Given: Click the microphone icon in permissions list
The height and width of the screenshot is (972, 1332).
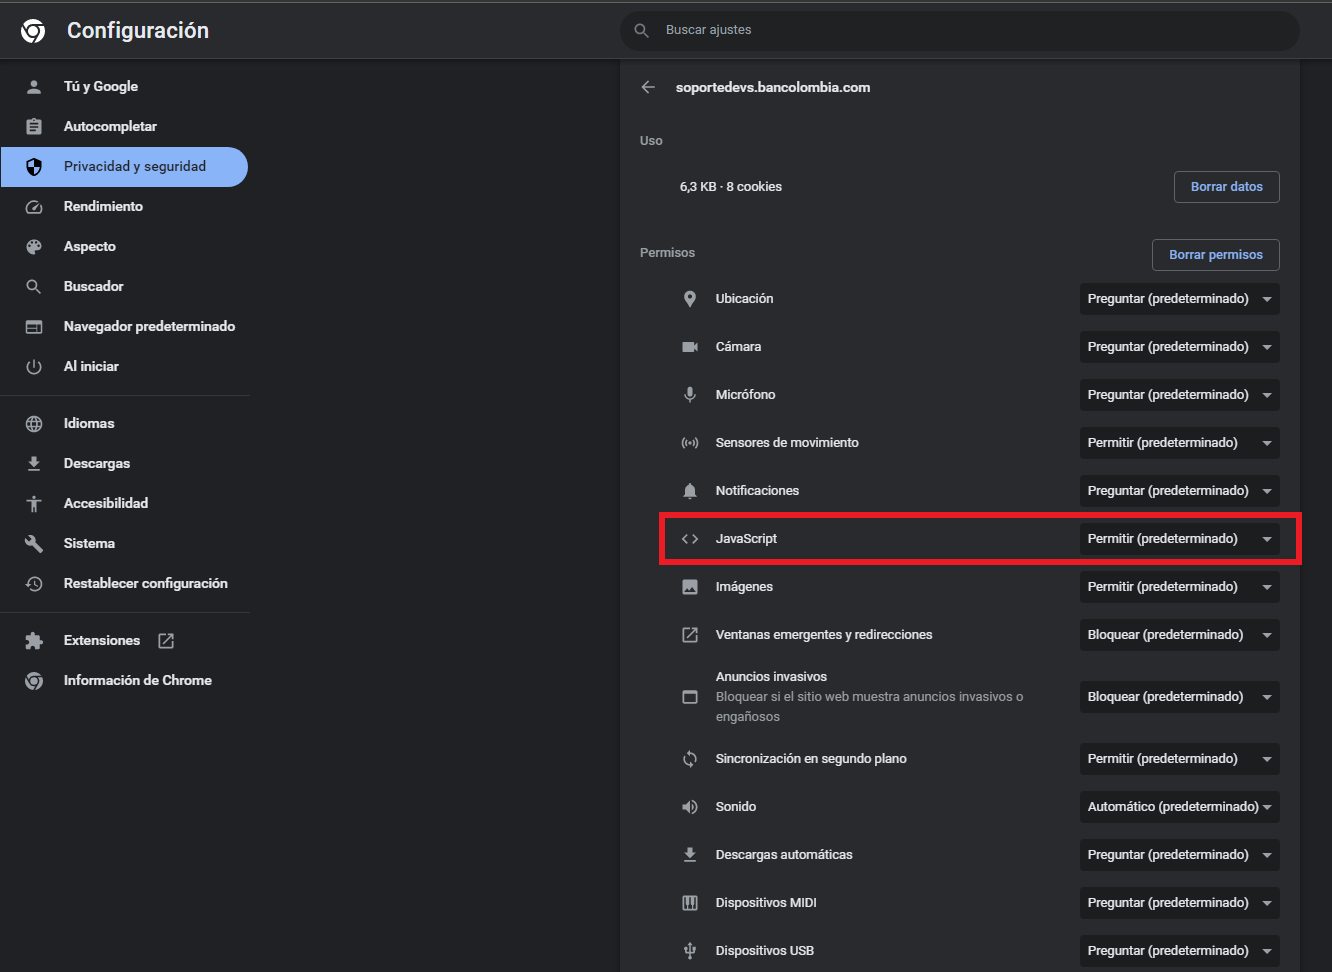Looking at the screenshot, I should [x=690, y=395].
